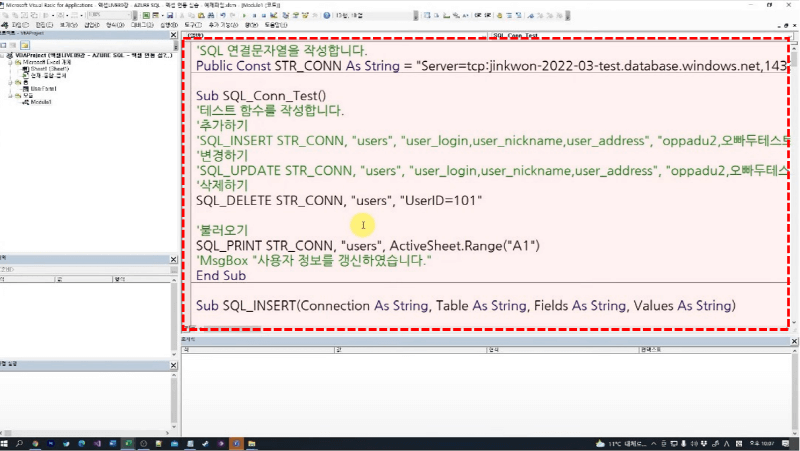Image resolution: width=800 pixels, height=451 pixels.
Task: Close the Immediate window panel at bottom left
Action: (173, 365)
